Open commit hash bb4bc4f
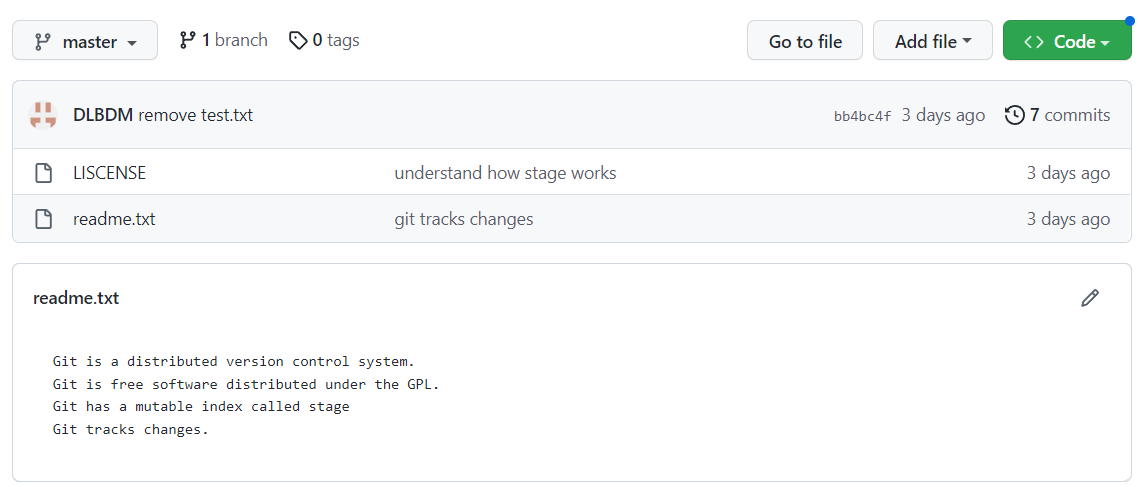This screenshot has height=487, width=1138. click(862, 116)
